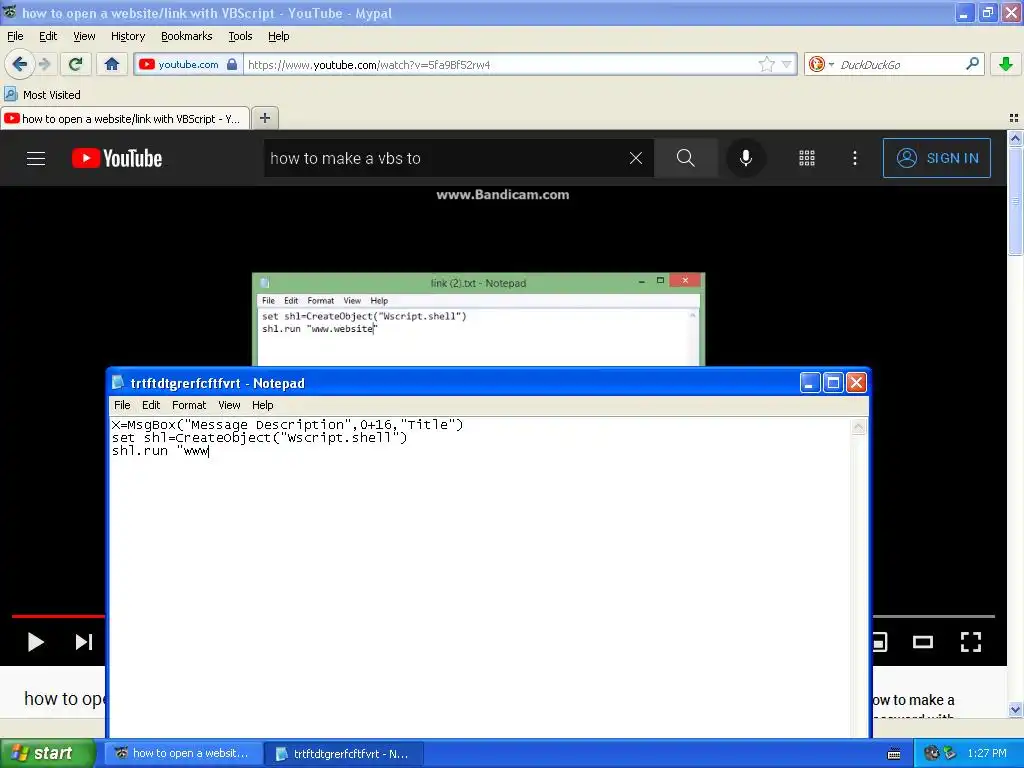
Task: Open Notepad's Help menu
Action: pyautogui.click(x=263, y=405)
